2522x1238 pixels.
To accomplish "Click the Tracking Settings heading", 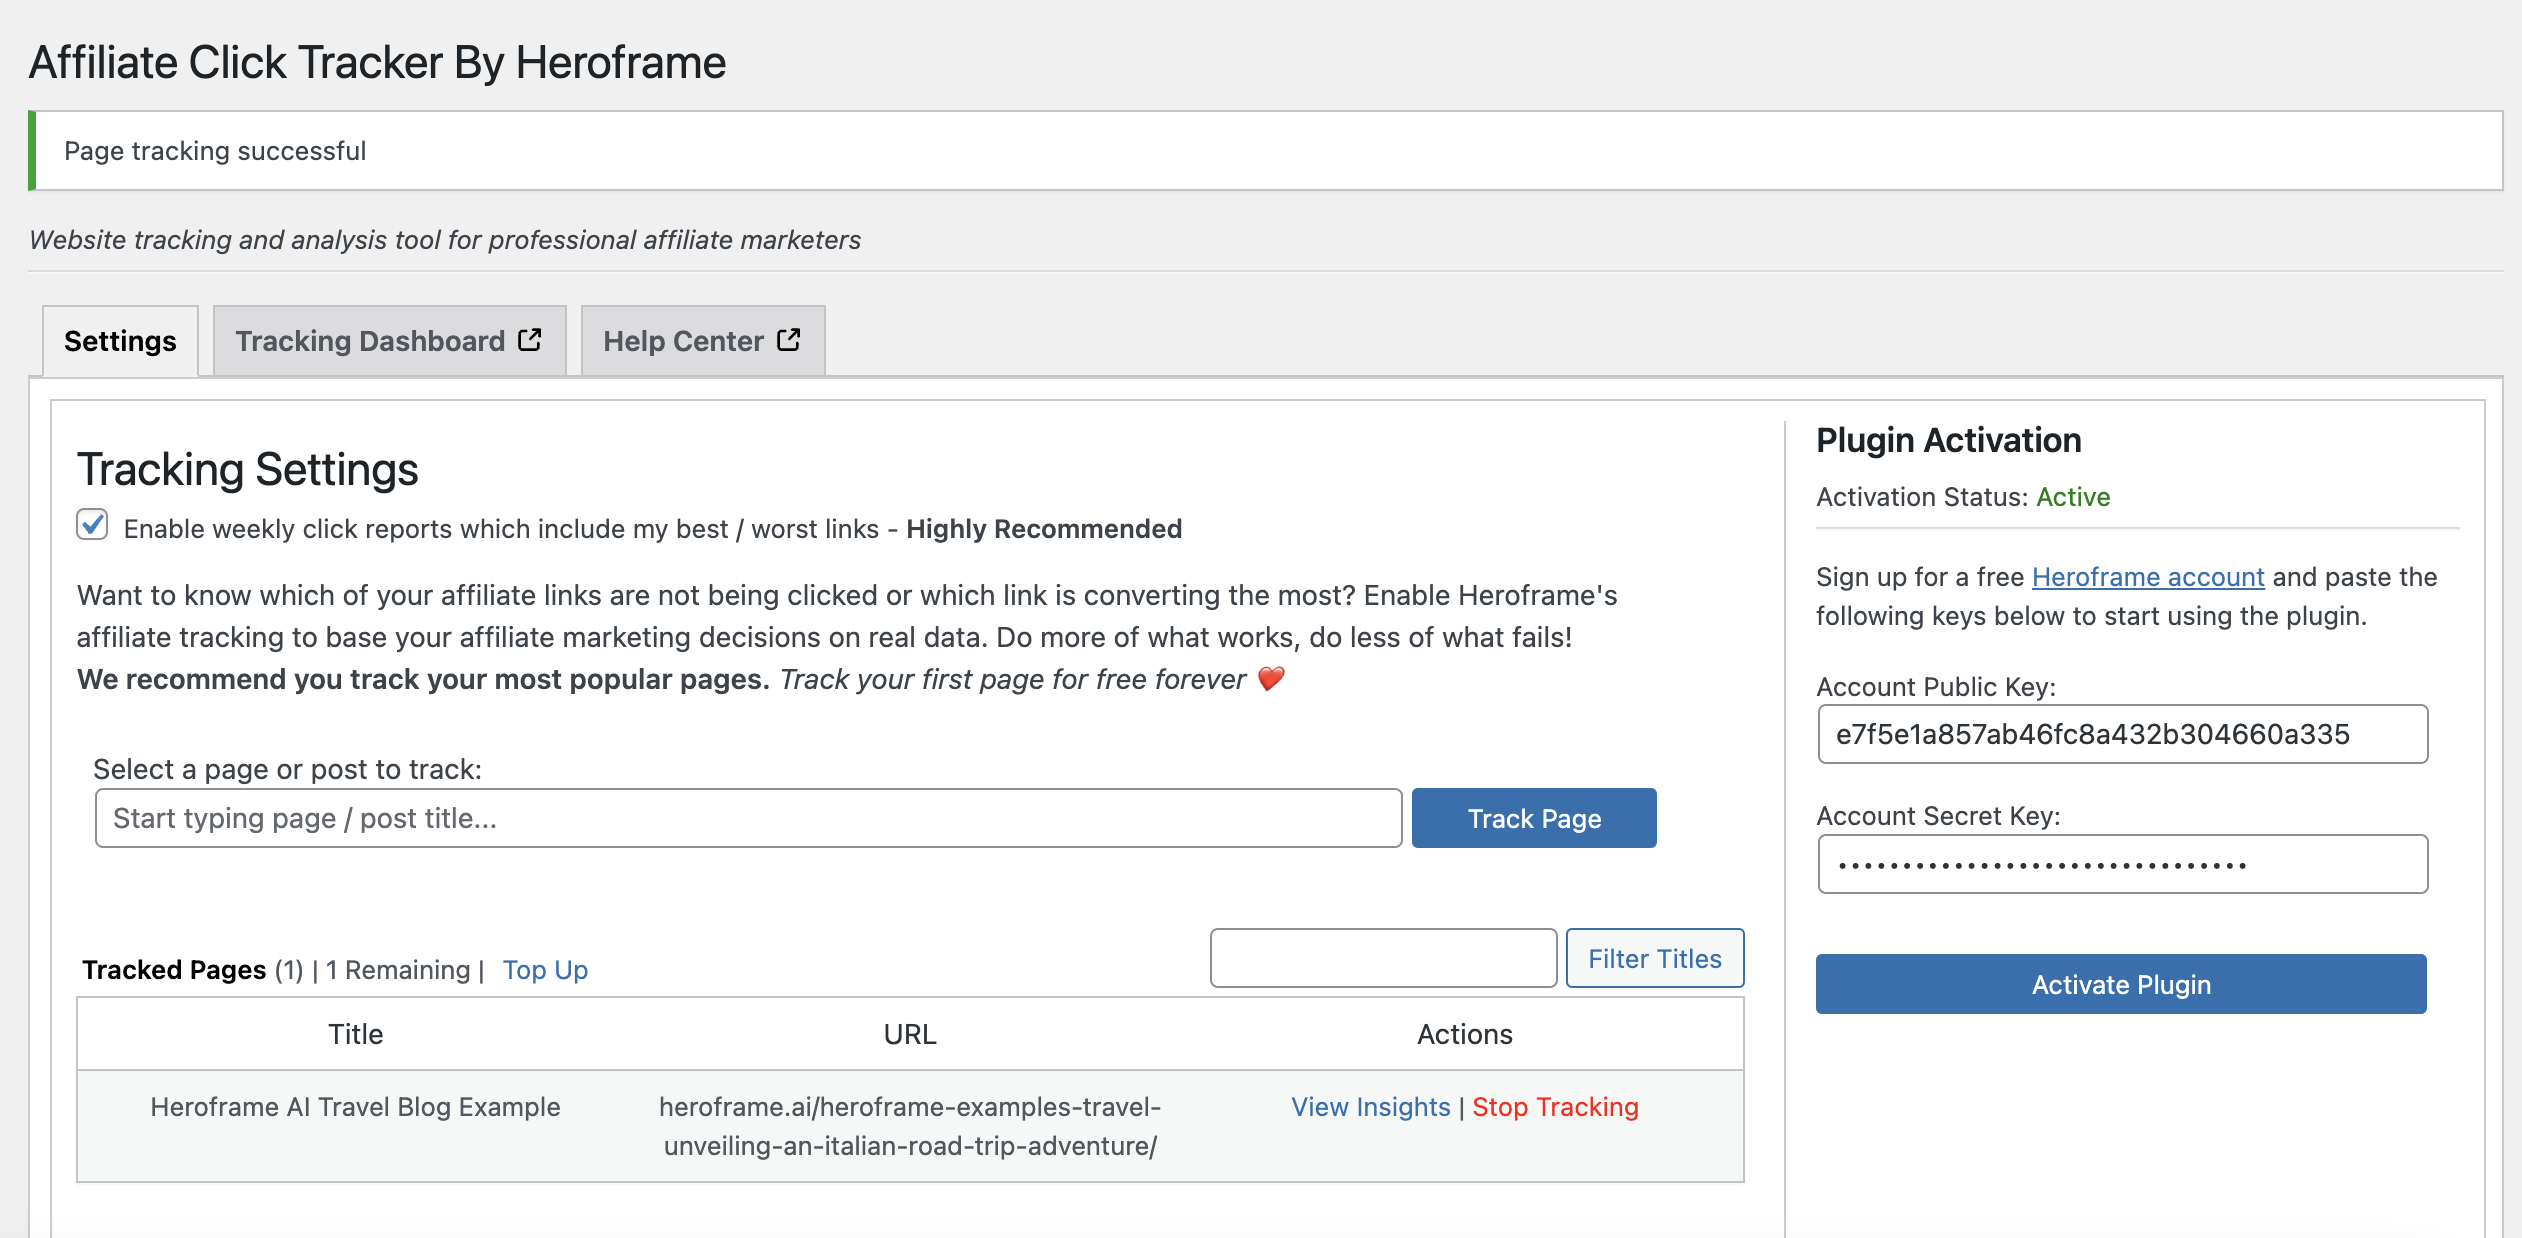I will click(247, 470).
